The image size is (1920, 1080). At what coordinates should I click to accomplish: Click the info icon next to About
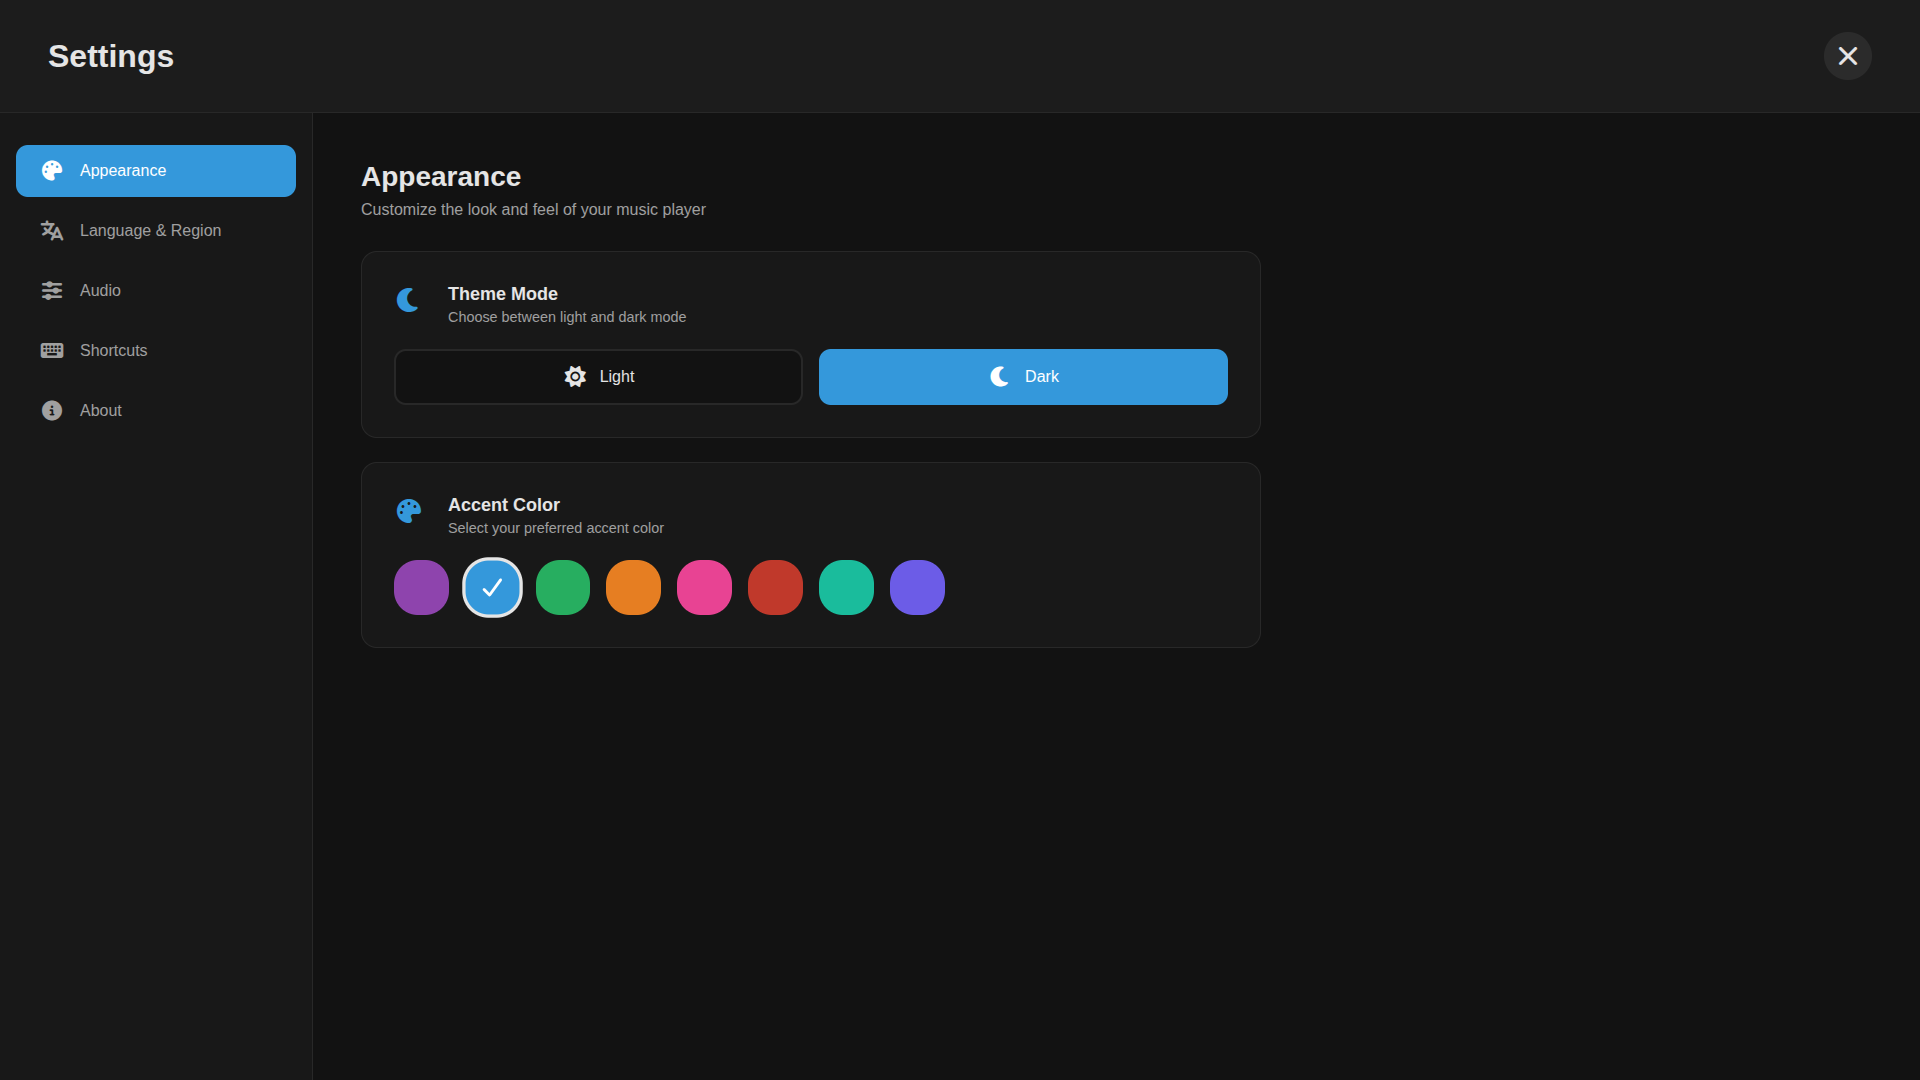pyautogui.click(x=52, y=410)
